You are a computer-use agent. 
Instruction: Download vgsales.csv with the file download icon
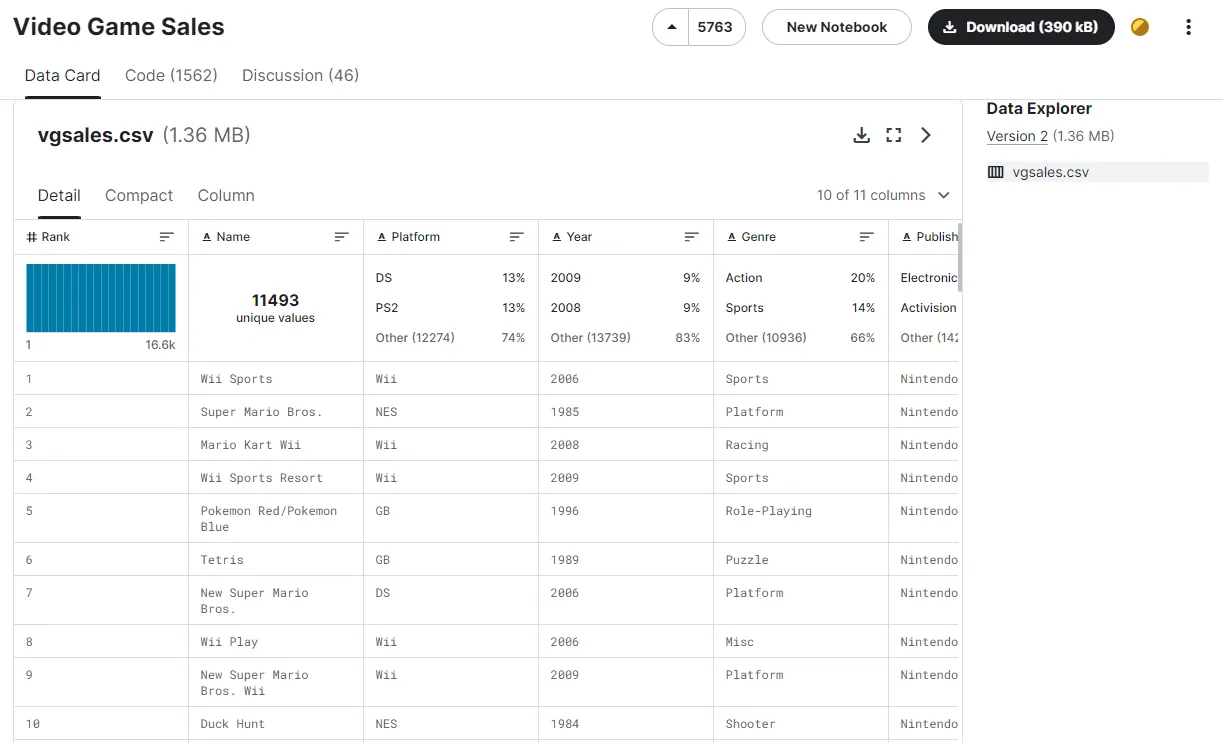click(861, 135)
